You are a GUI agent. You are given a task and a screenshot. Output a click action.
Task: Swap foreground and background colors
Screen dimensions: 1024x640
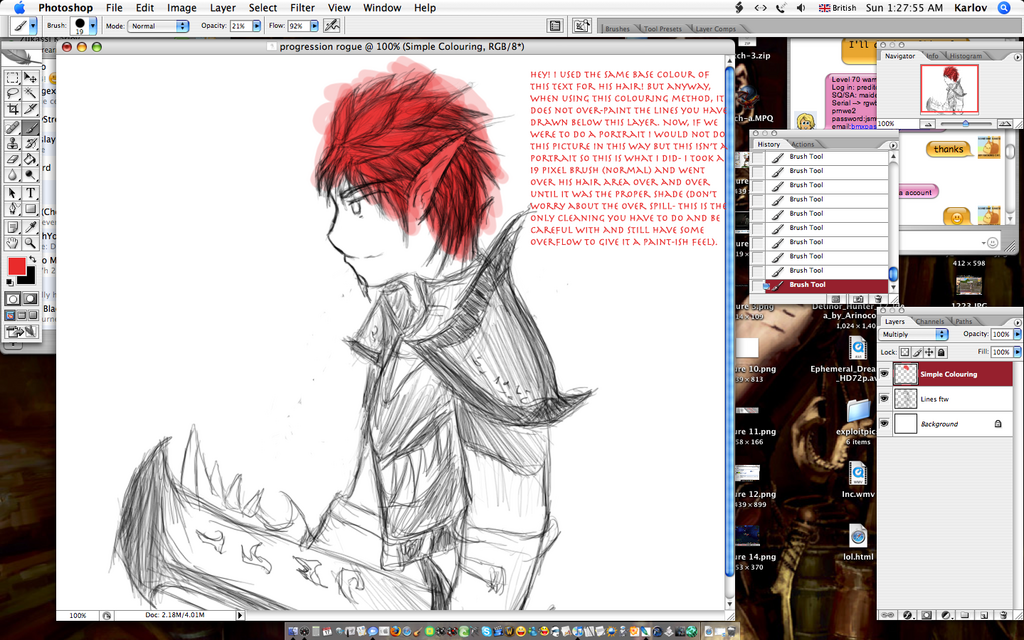[32, 259]
